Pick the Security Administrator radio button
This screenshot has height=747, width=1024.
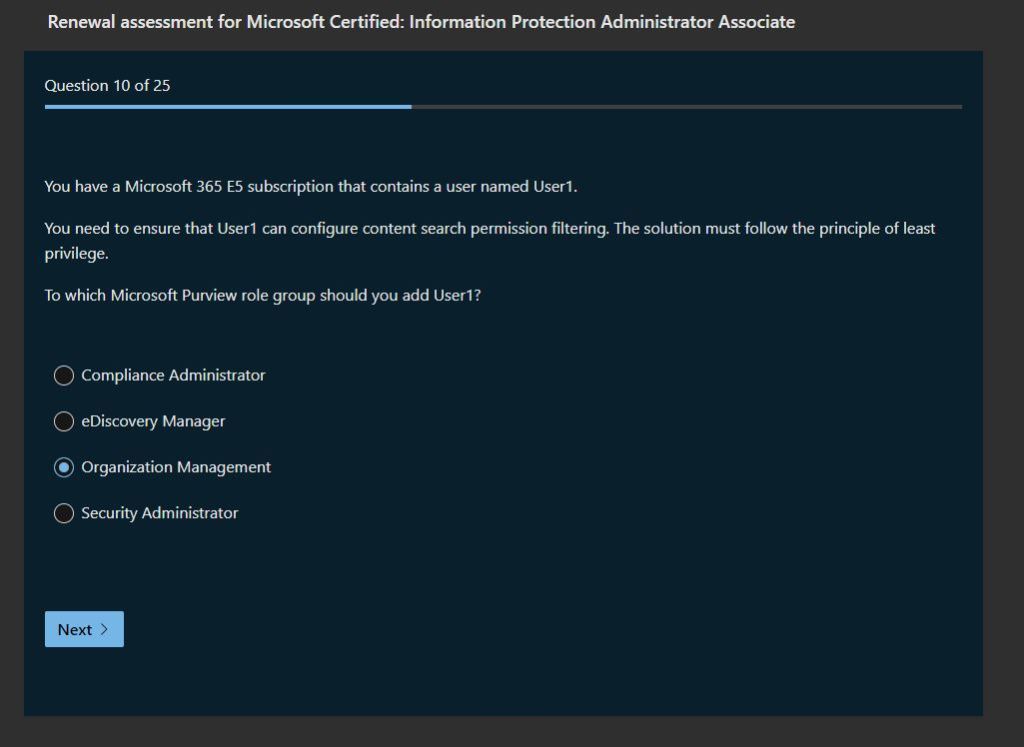pyautogui.click(x=64, y=514)
